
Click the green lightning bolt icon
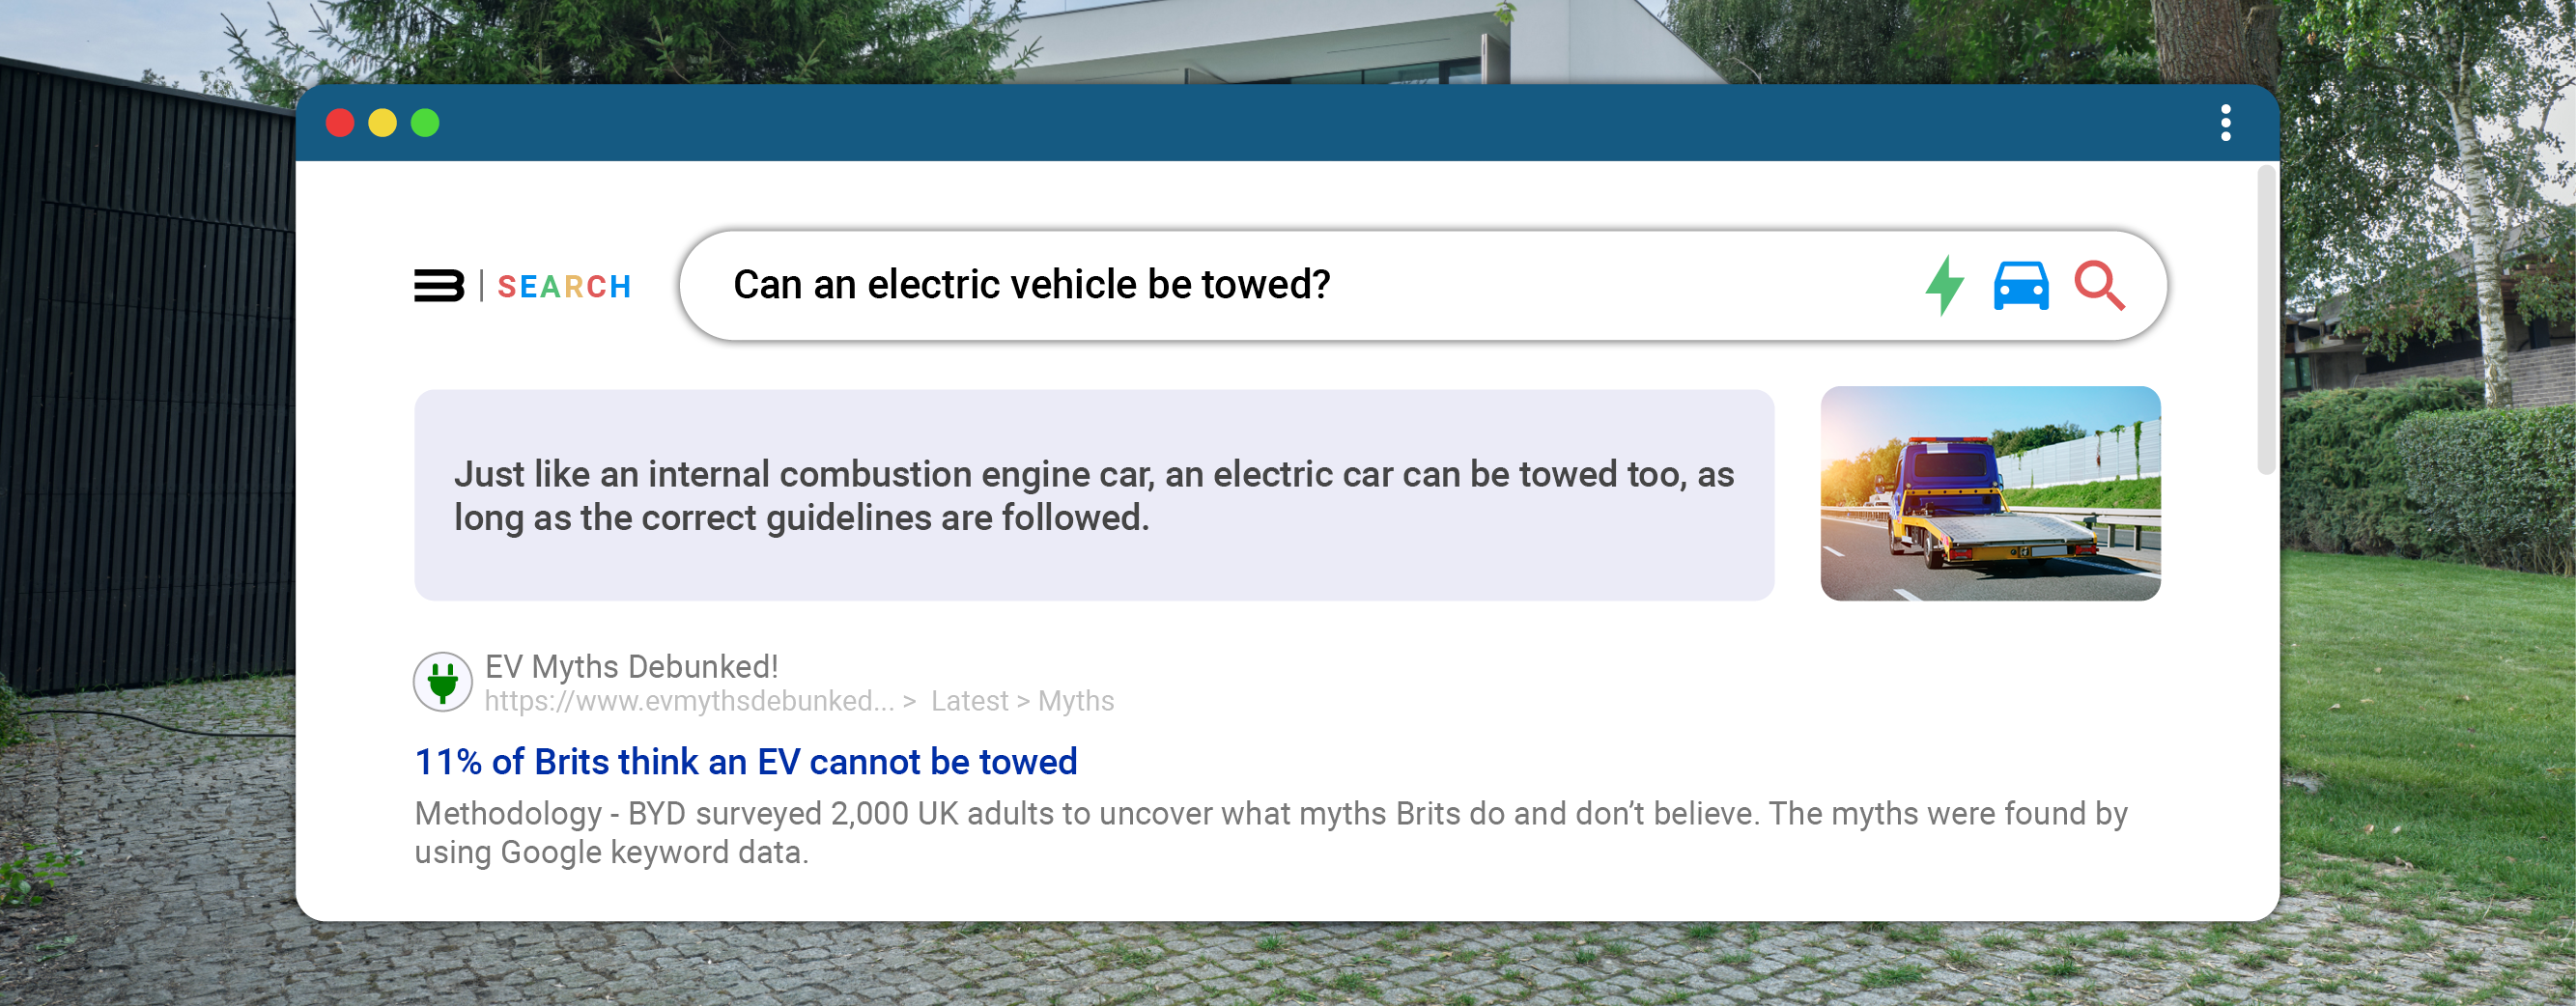pos(1944,286)
